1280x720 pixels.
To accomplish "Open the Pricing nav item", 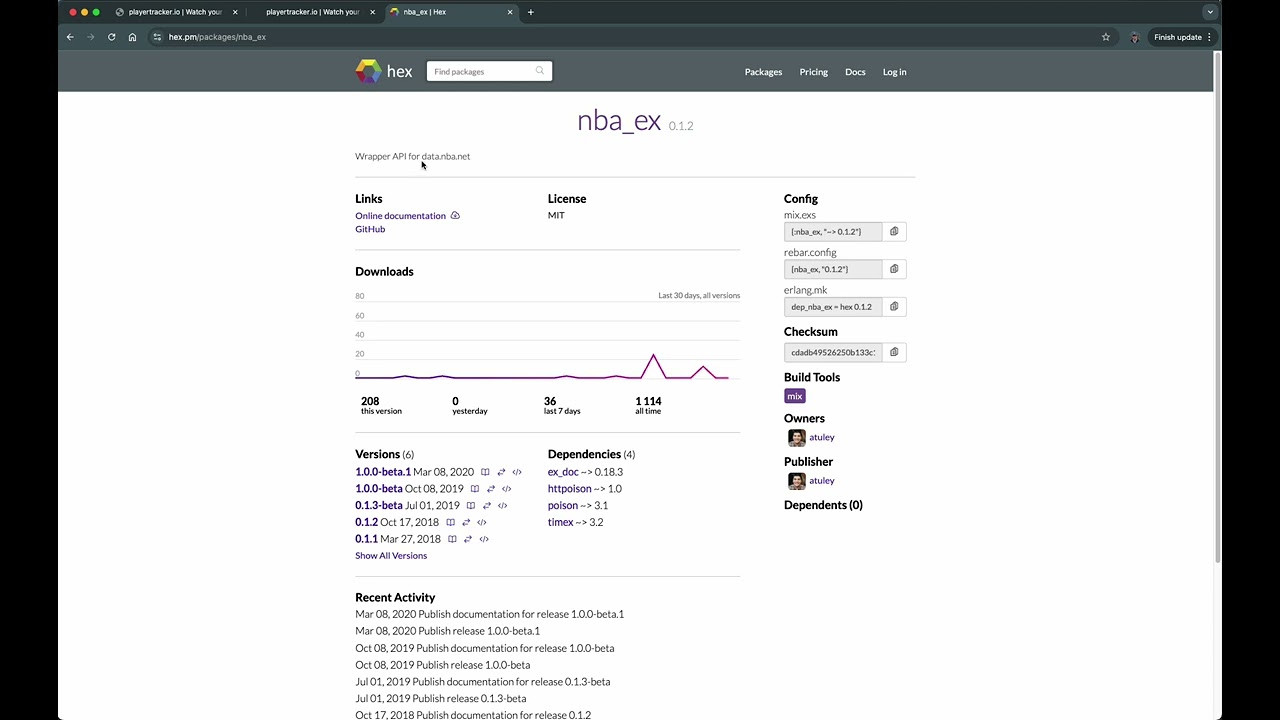I will [813, 72].
